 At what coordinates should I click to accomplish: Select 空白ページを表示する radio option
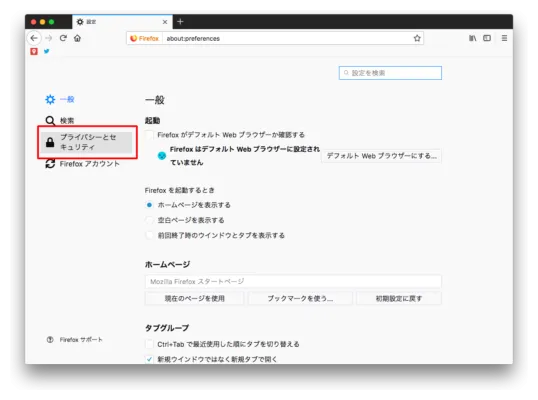click(x=149, y=220)
